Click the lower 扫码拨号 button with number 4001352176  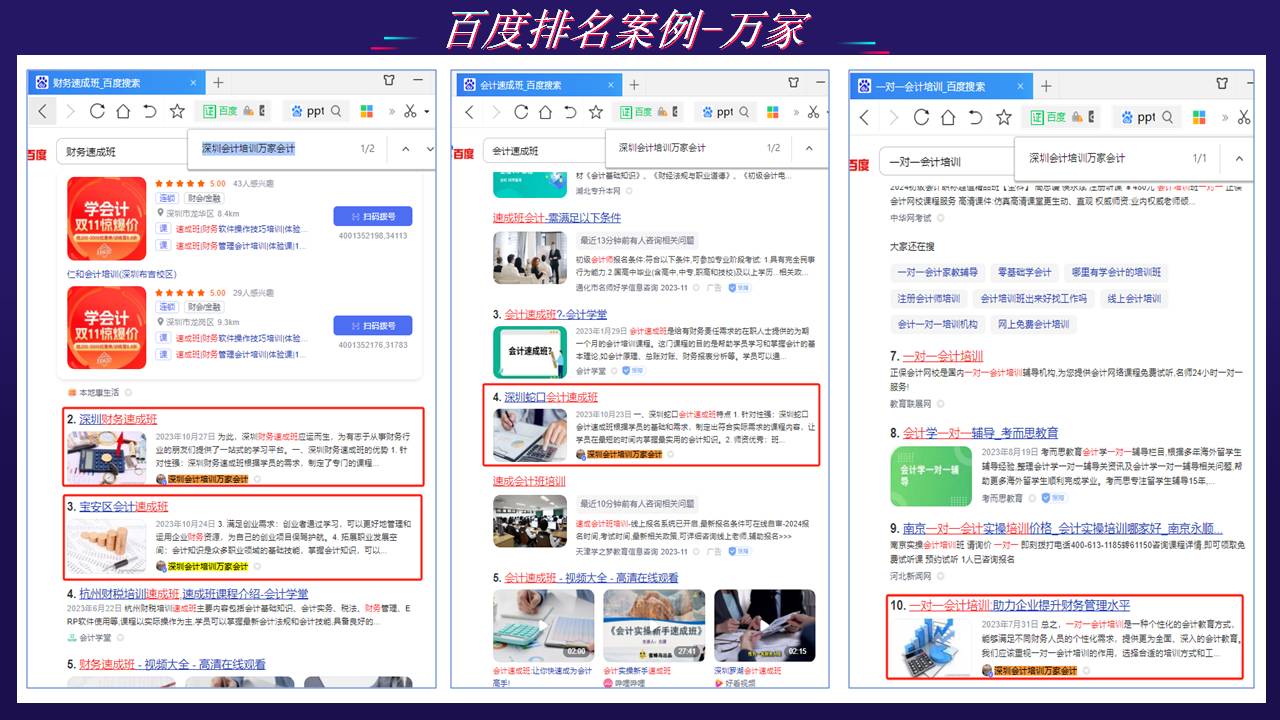click(372, 325)
